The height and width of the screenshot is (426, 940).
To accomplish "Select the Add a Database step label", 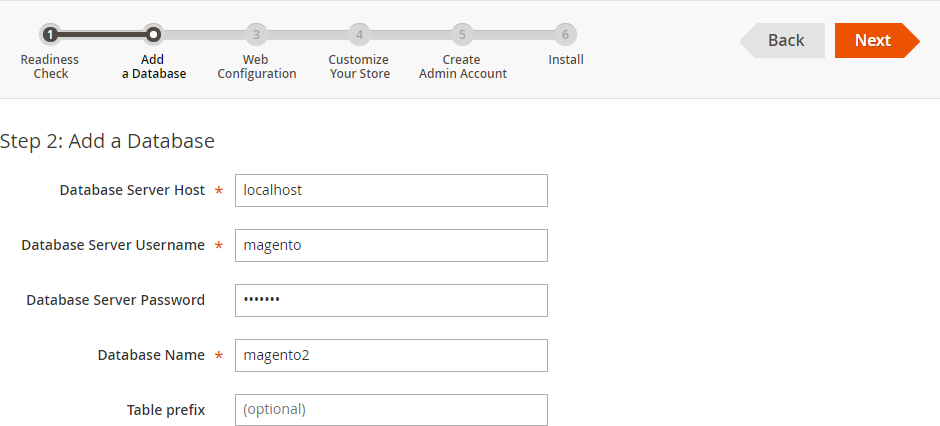I will pos(154,67).
